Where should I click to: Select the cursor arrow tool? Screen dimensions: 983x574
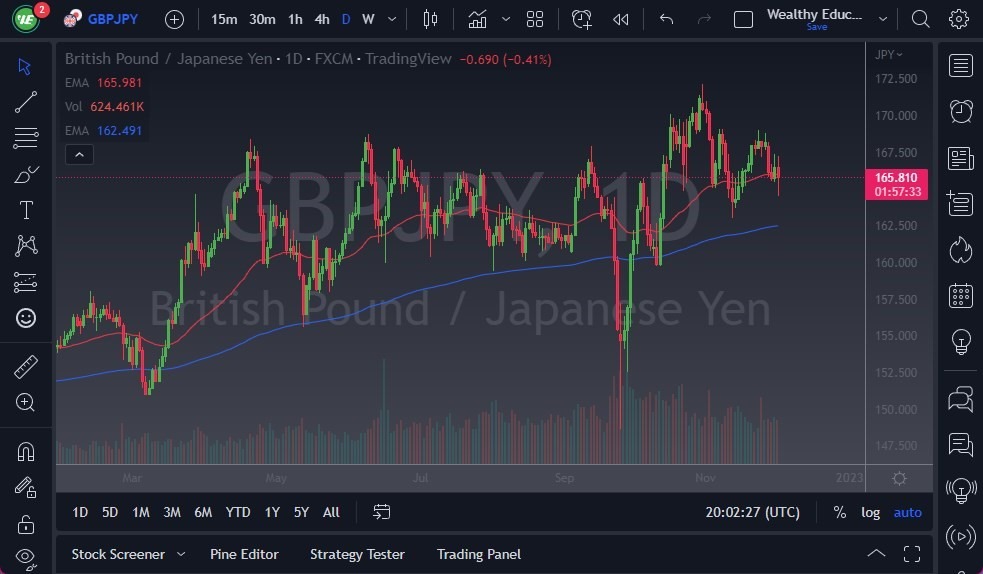click(x=25, y=66)
